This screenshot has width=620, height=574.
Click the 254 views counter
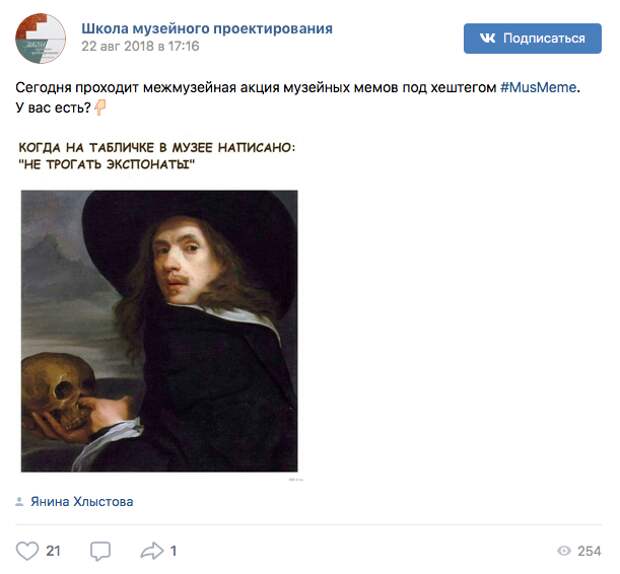tap(589, 551)
